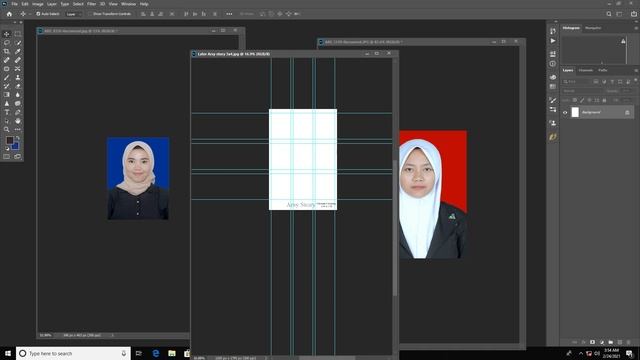This screenshot has height=360, width=640.
Task: Toggle the layer filter on/off switch
Action: click(636, 80)
